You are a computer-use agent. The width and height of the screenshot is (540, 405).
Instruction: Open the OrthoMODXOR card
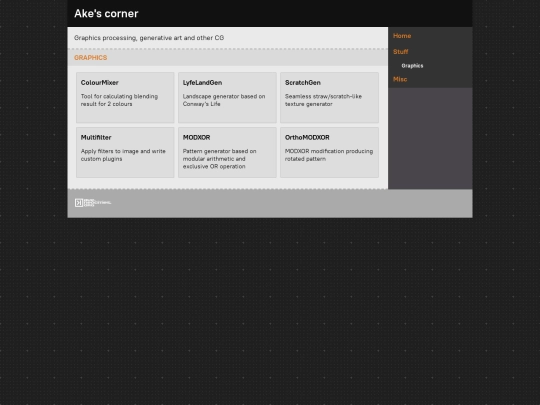[x=329, y=153]
